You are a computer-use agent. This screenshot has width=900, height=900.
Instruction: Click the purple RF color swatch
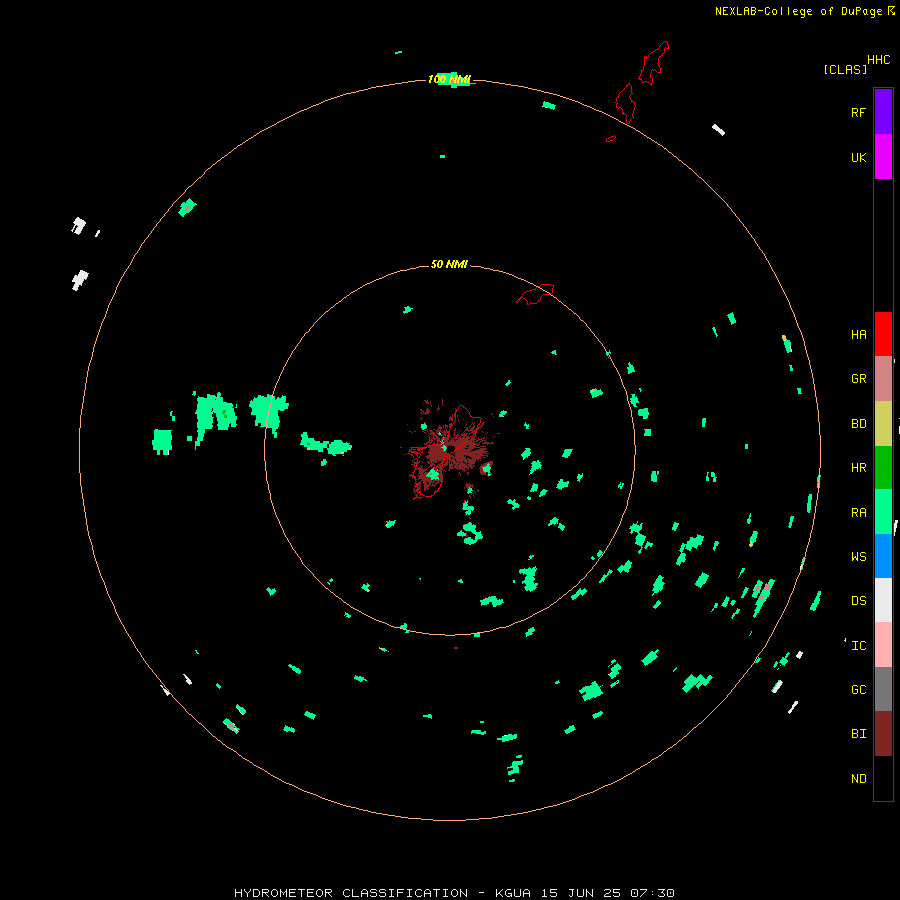[x=883, y=112]
